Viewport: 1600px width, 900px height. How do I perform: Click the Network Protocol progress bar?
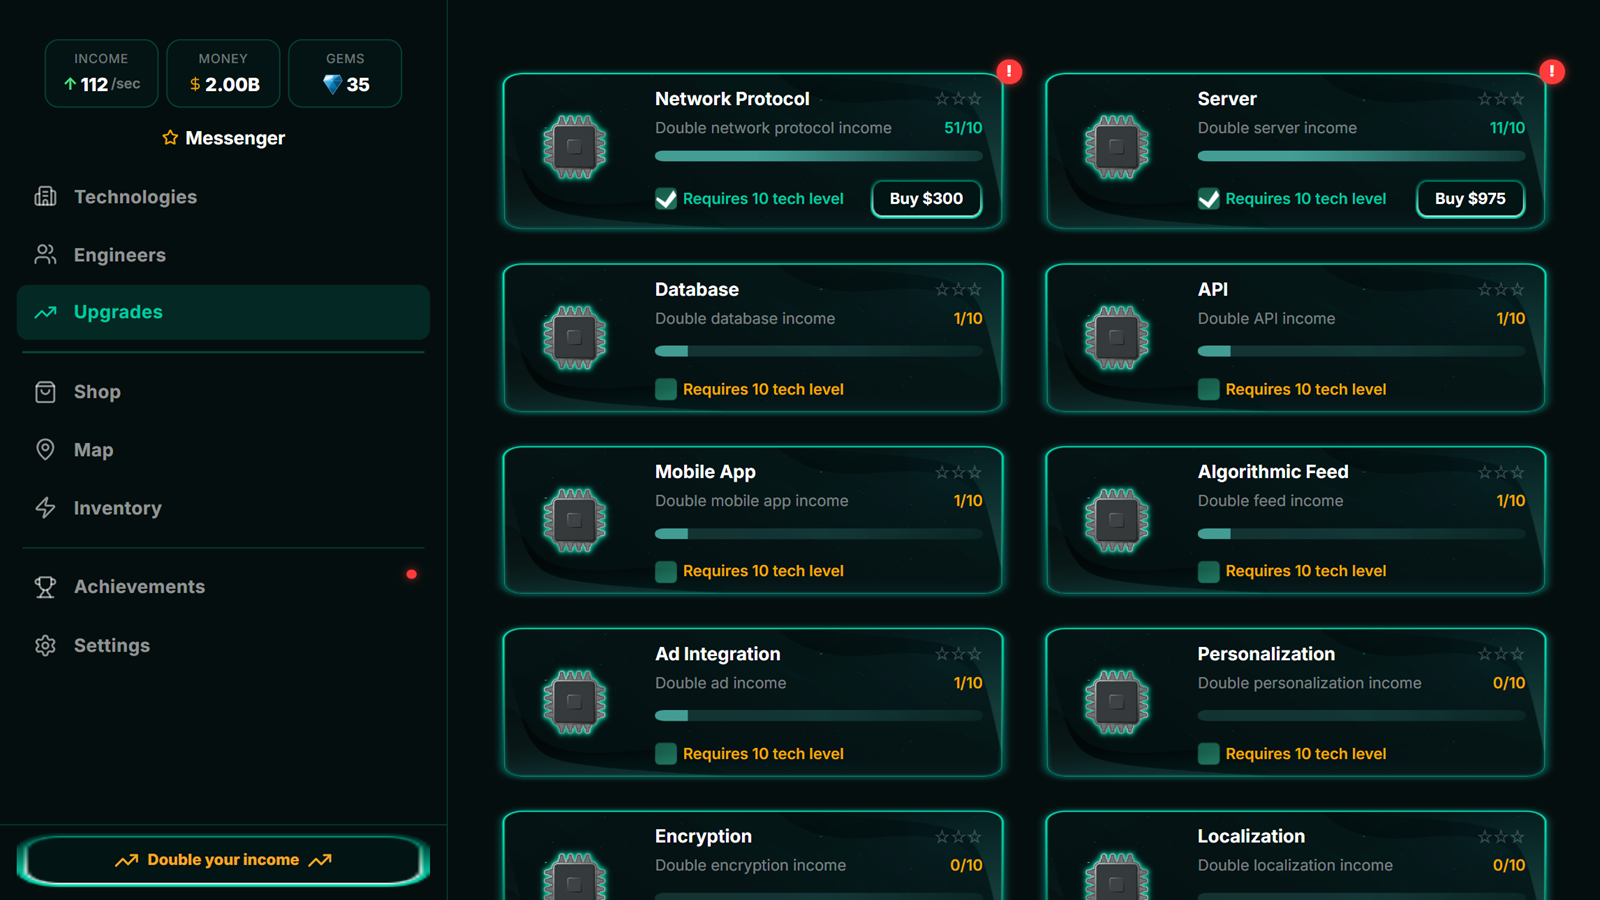coord(819,156)
